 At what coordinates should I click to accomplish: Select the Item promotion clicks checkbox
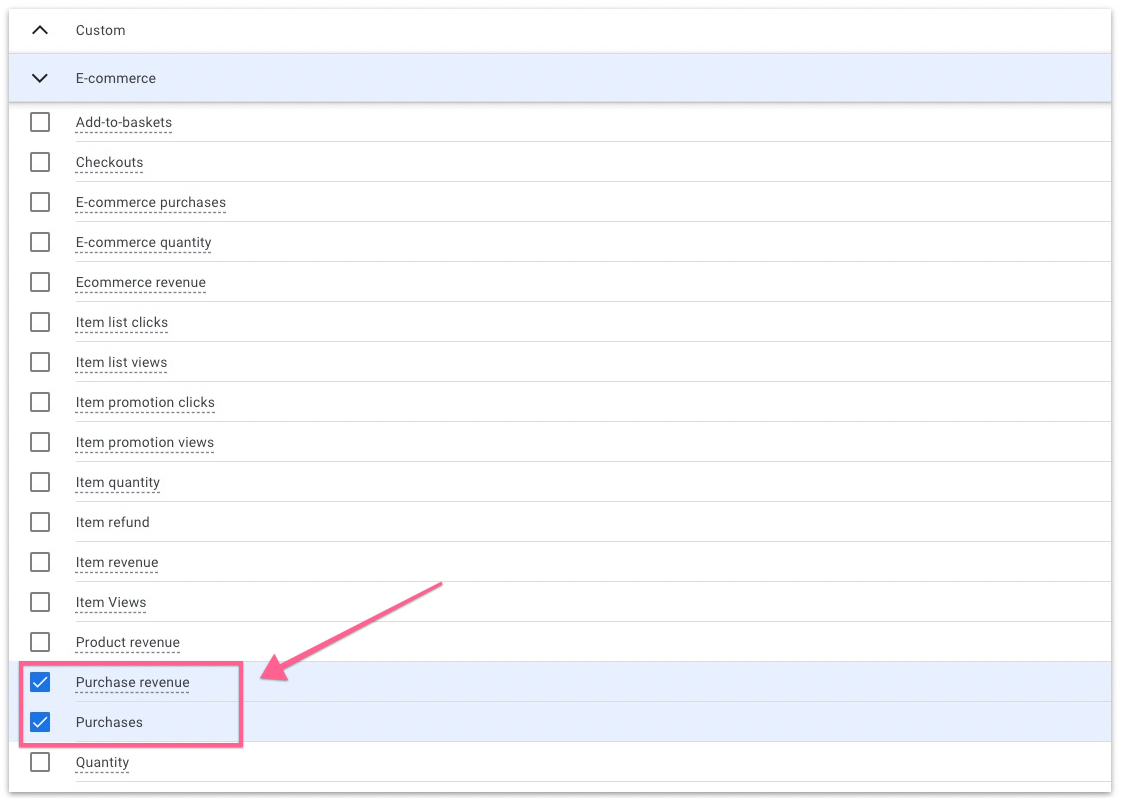pos(40,402)
